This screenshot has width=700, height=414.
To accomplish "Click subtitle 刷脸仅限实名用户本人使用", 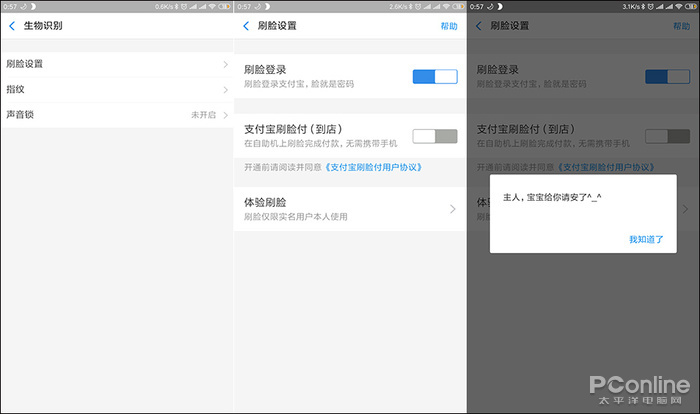I will [296, 217].
